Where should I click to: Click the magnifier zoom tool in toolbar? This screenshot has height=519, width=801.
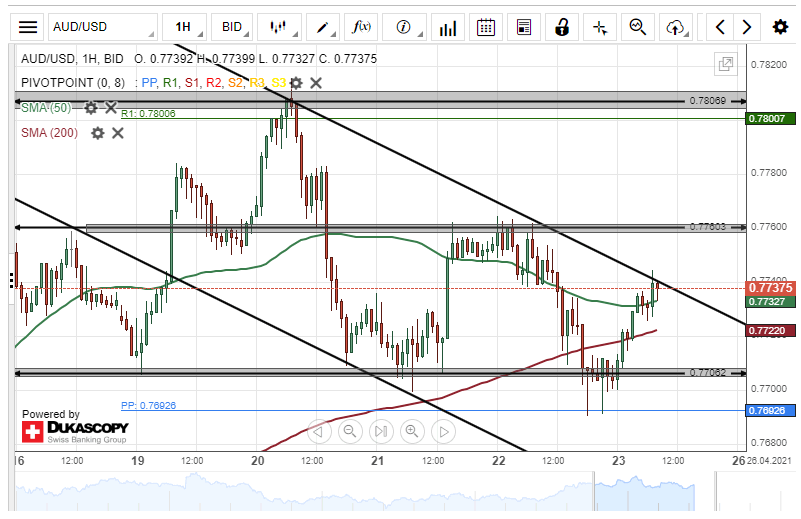click(637, 27)
